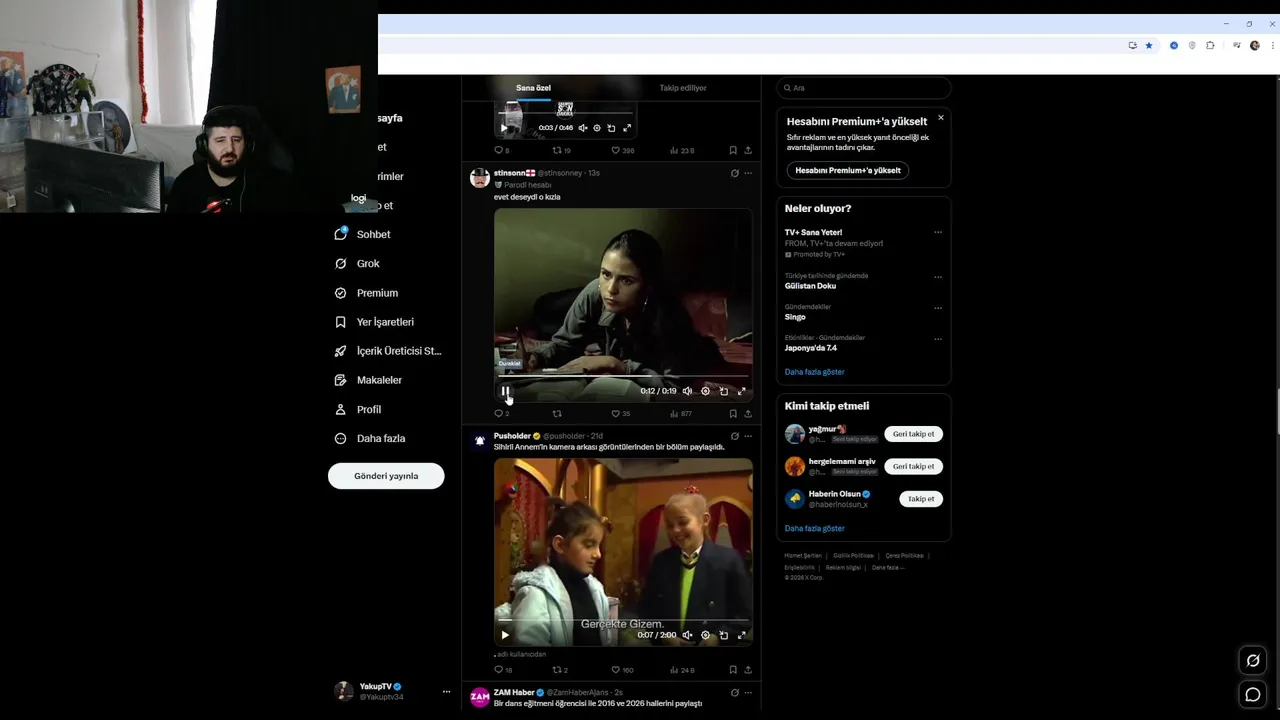Focus the Ara search field
This screenshot has height=720, width=1280.
pyautogui.click(x=864, y=88)
